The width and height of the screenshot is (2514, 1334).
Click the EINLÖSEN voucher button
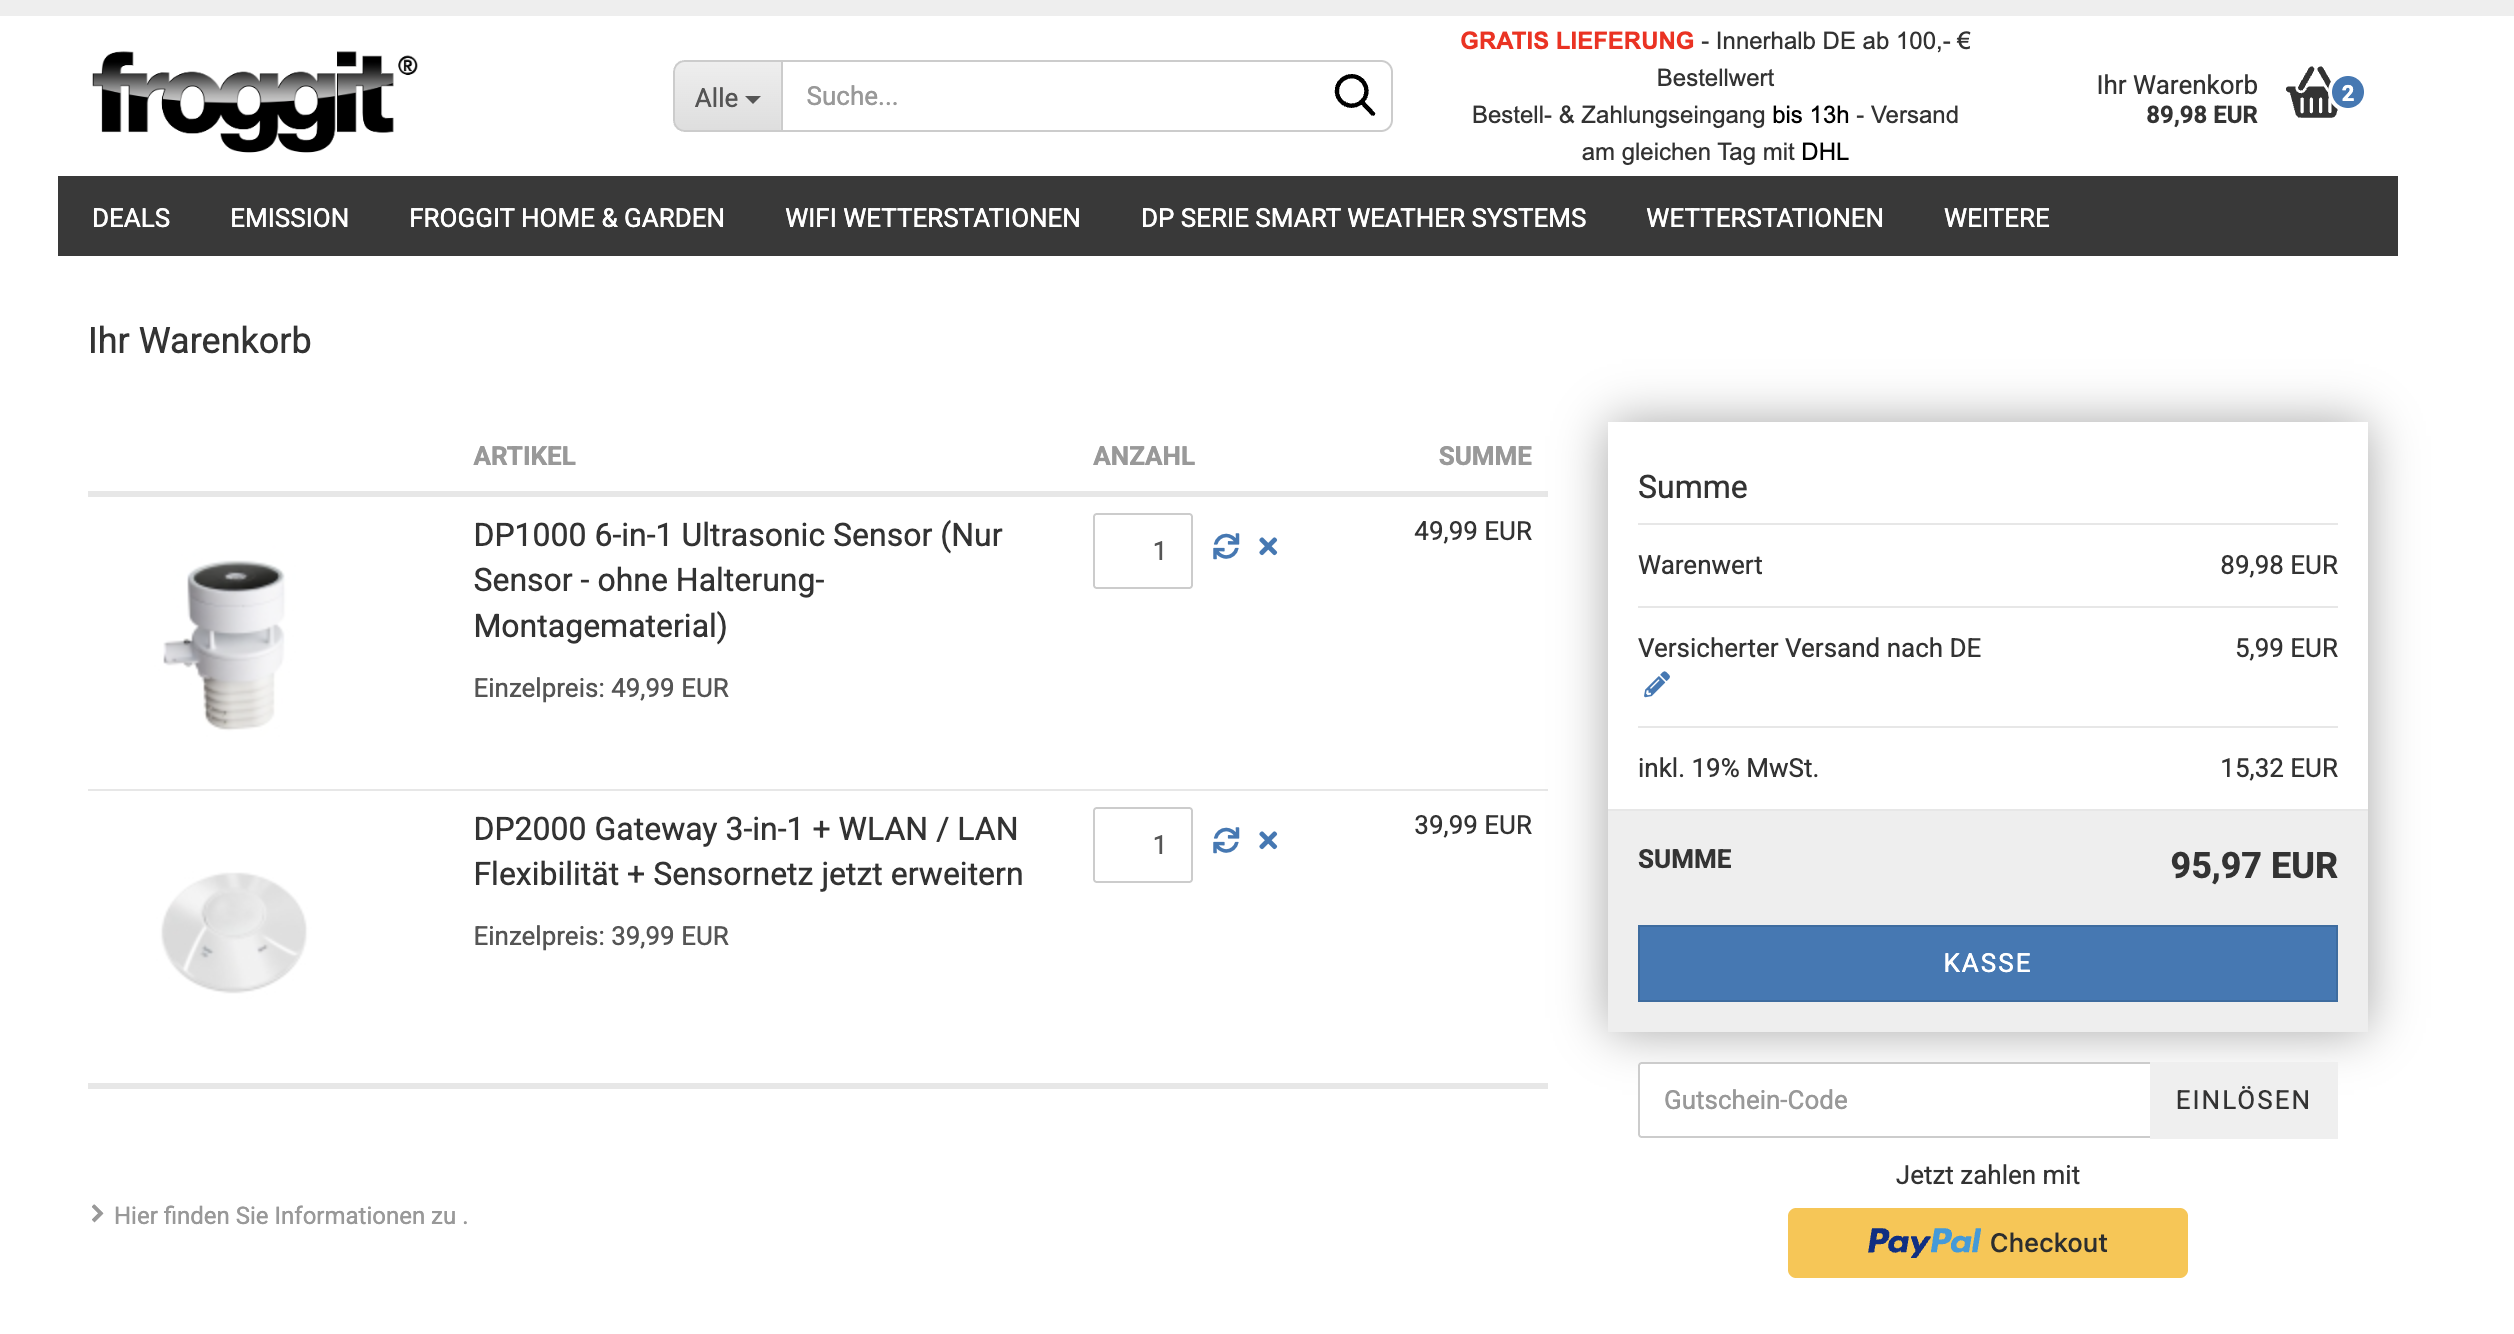[2243, 1100]
